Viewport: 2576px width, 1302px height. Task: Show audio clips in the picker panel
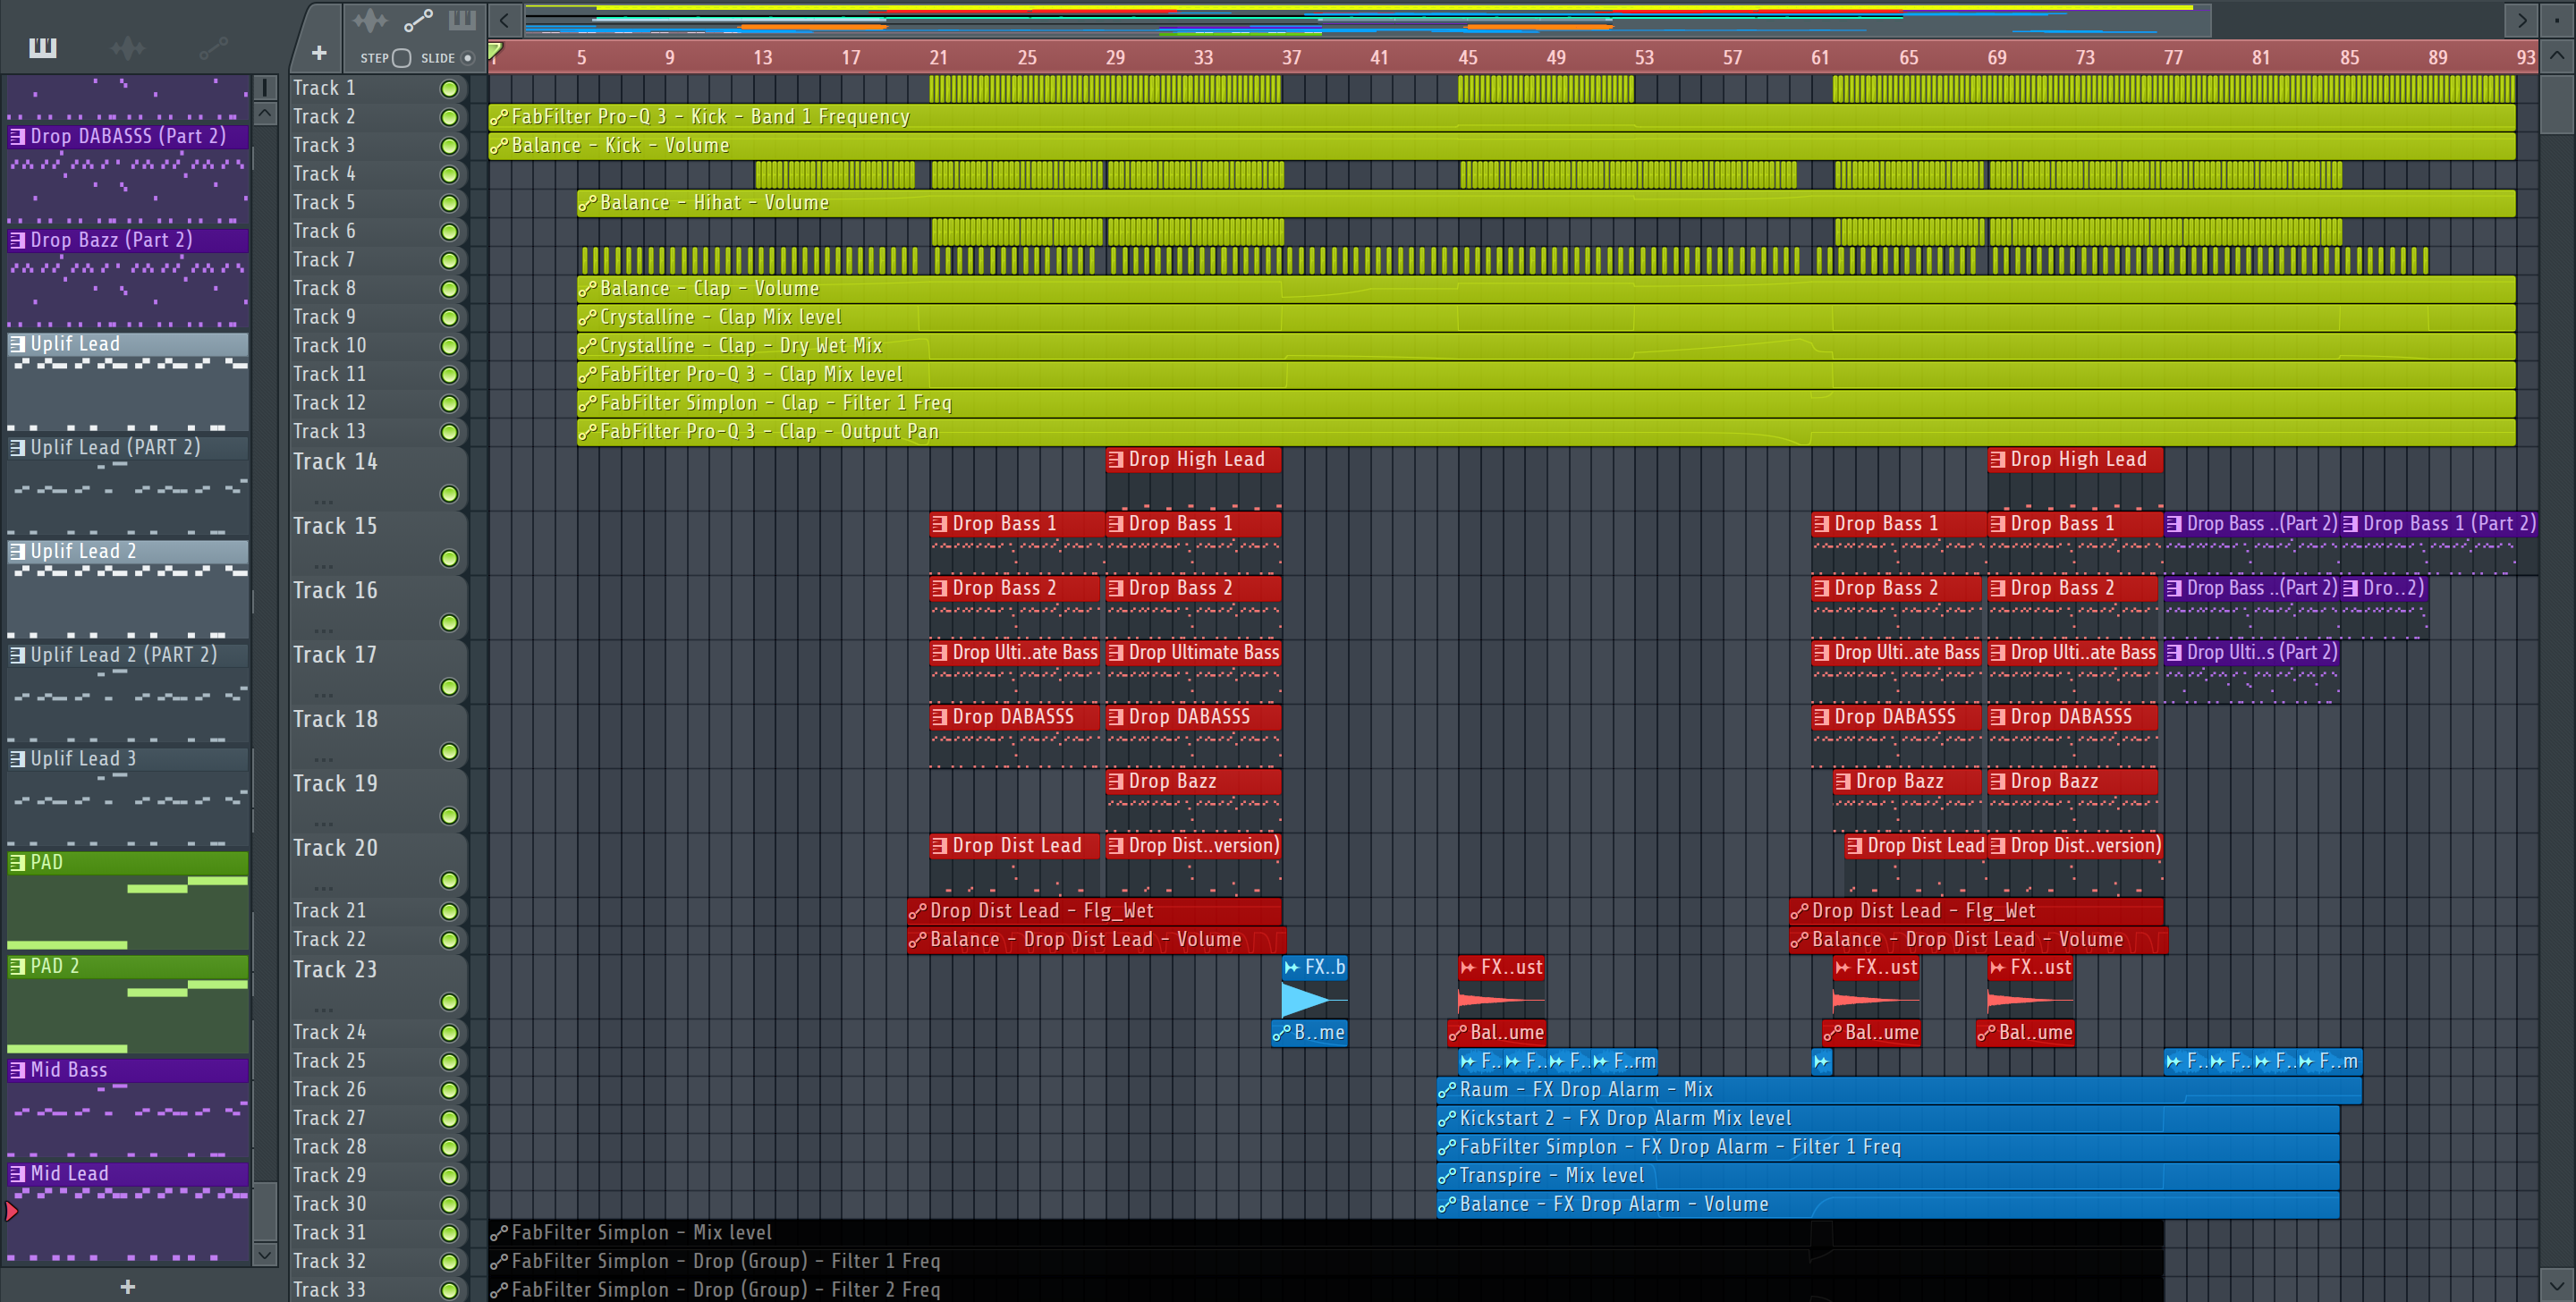[x=127, y=47]
